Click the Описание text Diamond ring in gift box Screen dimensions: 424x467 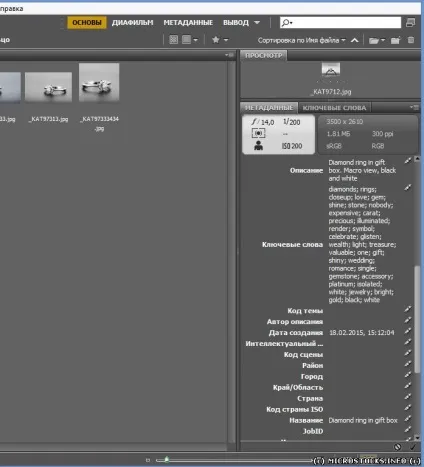[x=362, y=170]
